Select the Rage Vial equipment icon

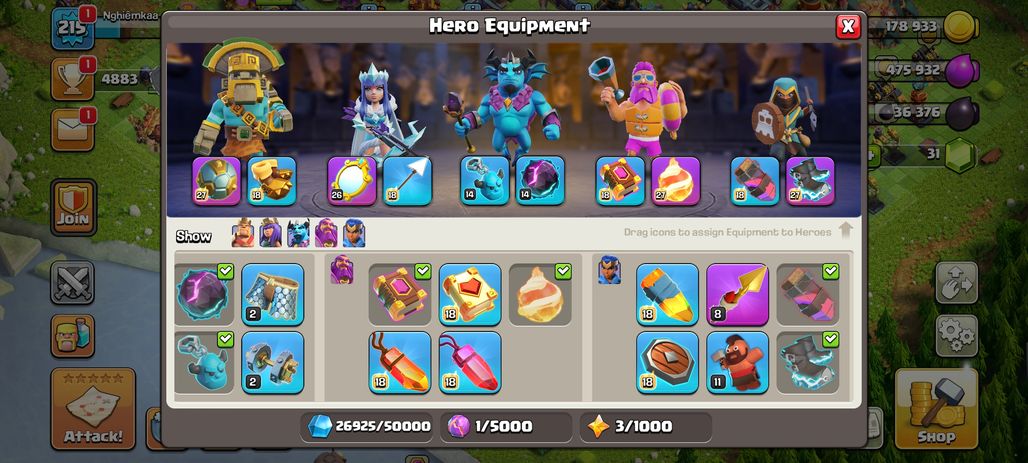[400, 362]
